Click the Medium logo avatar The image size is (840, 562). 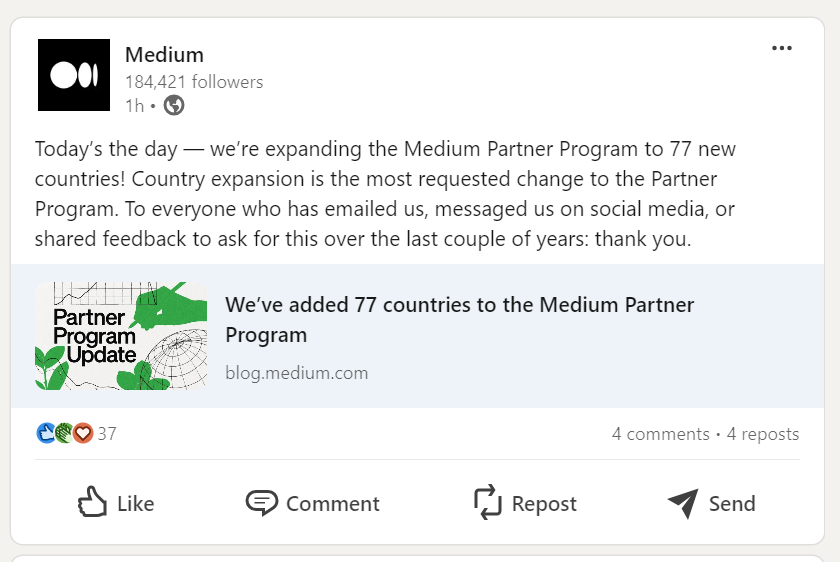74,75
